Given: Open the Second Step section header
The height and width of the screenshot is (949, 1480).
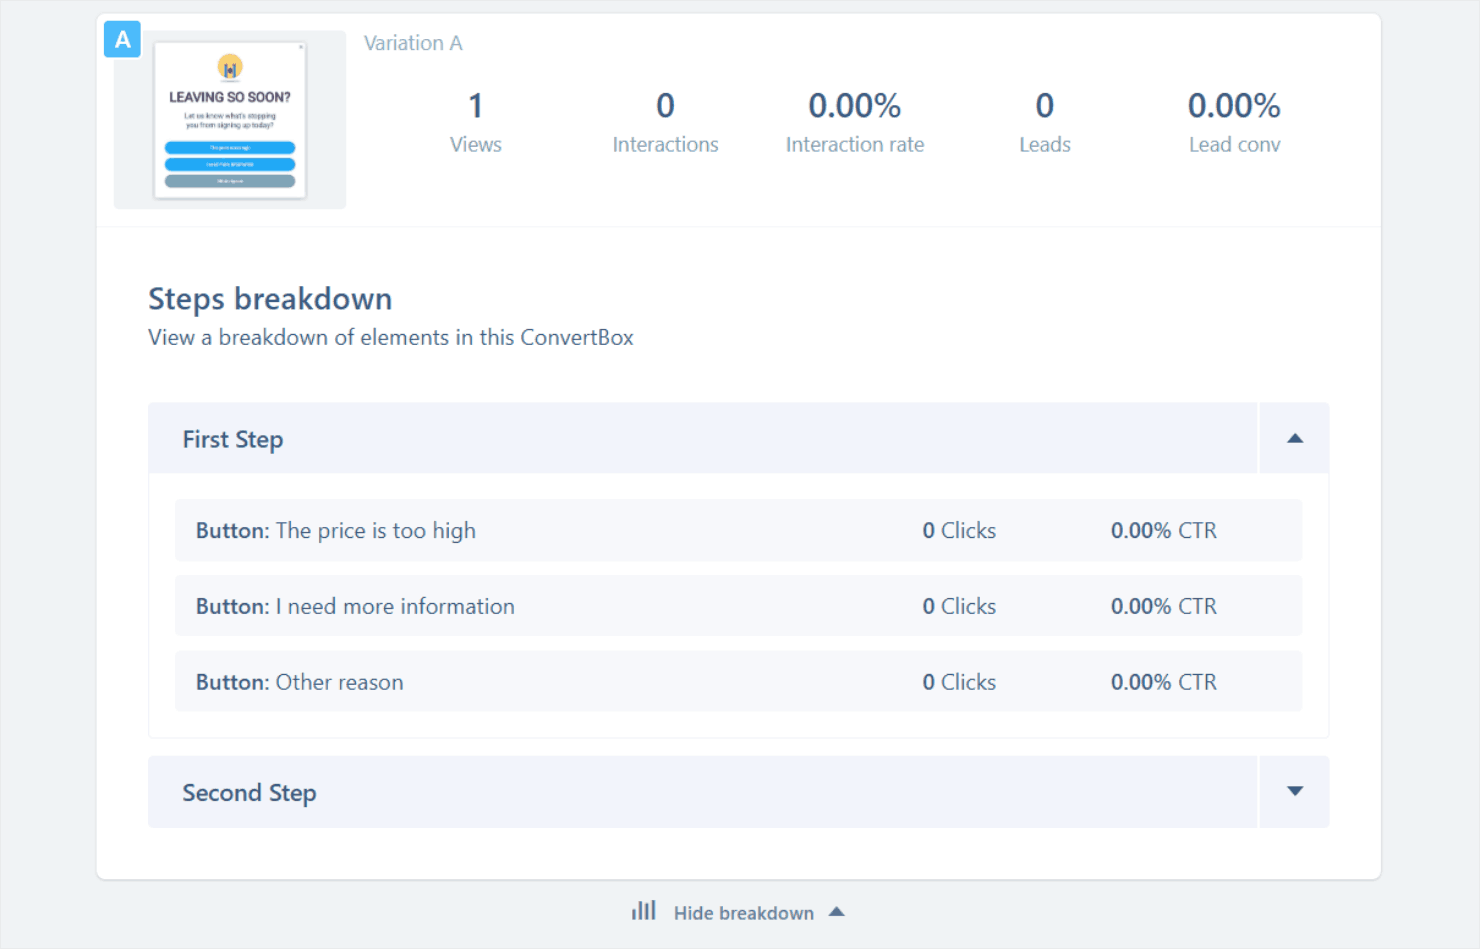Looking at the screenshot, I should tap(702, 792).
